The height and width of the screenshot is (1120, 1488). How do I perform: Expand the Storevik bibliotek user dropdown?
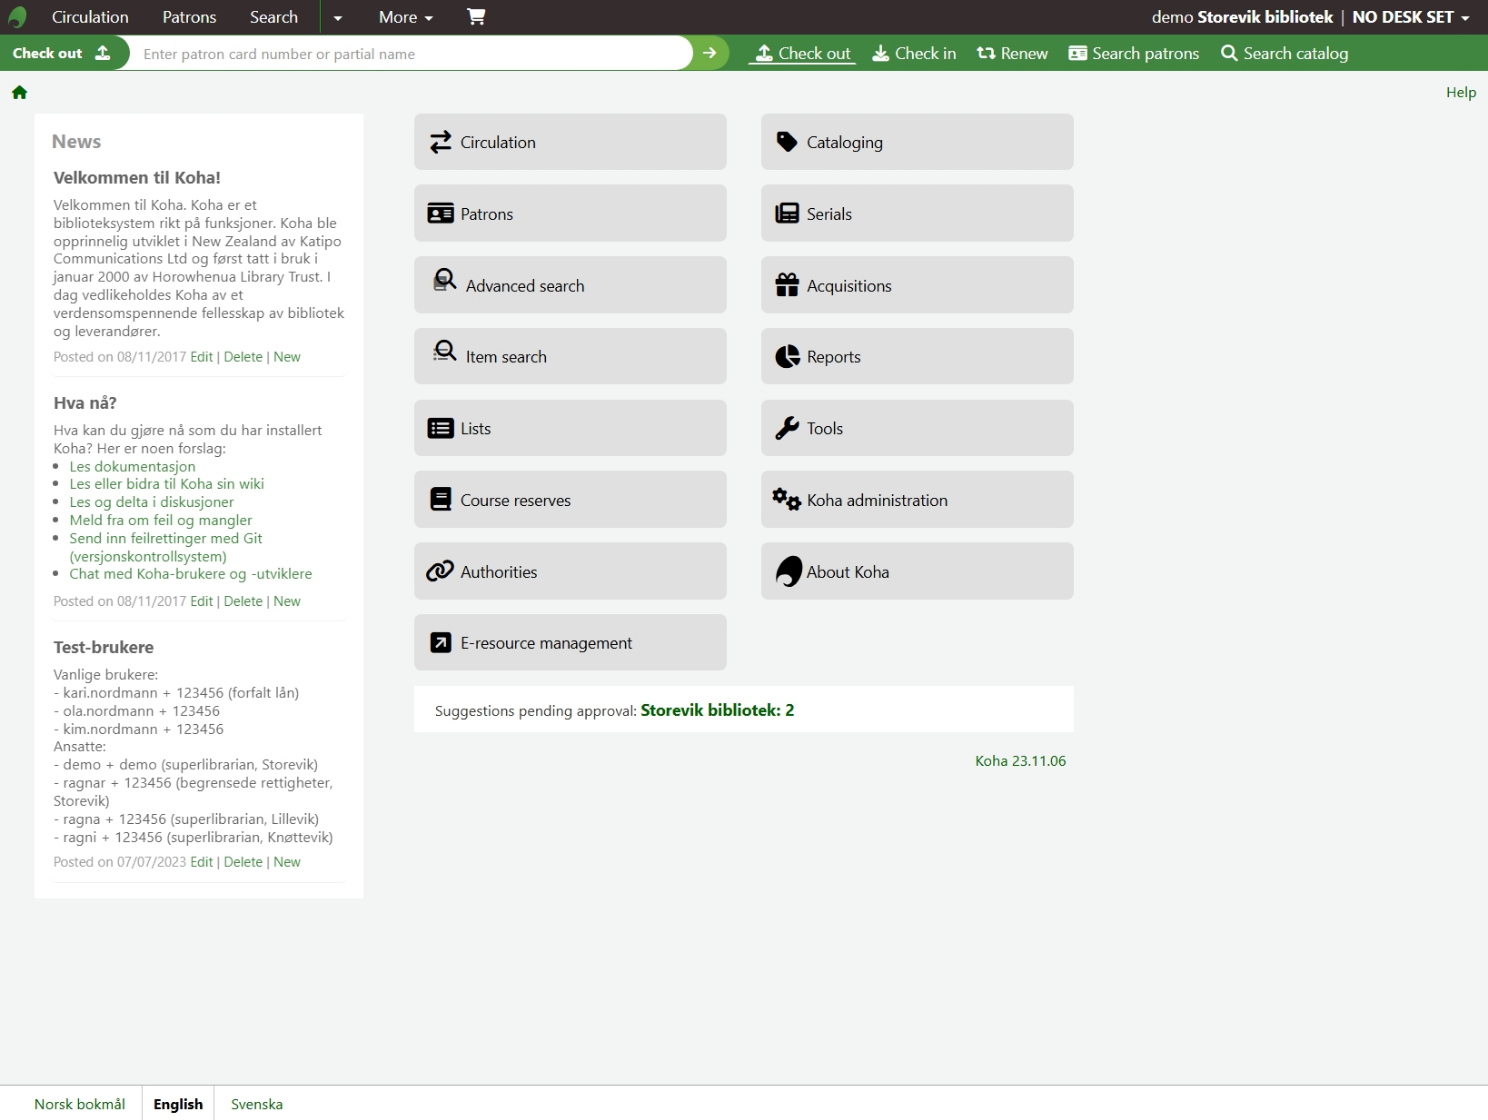pos(1311,17)
